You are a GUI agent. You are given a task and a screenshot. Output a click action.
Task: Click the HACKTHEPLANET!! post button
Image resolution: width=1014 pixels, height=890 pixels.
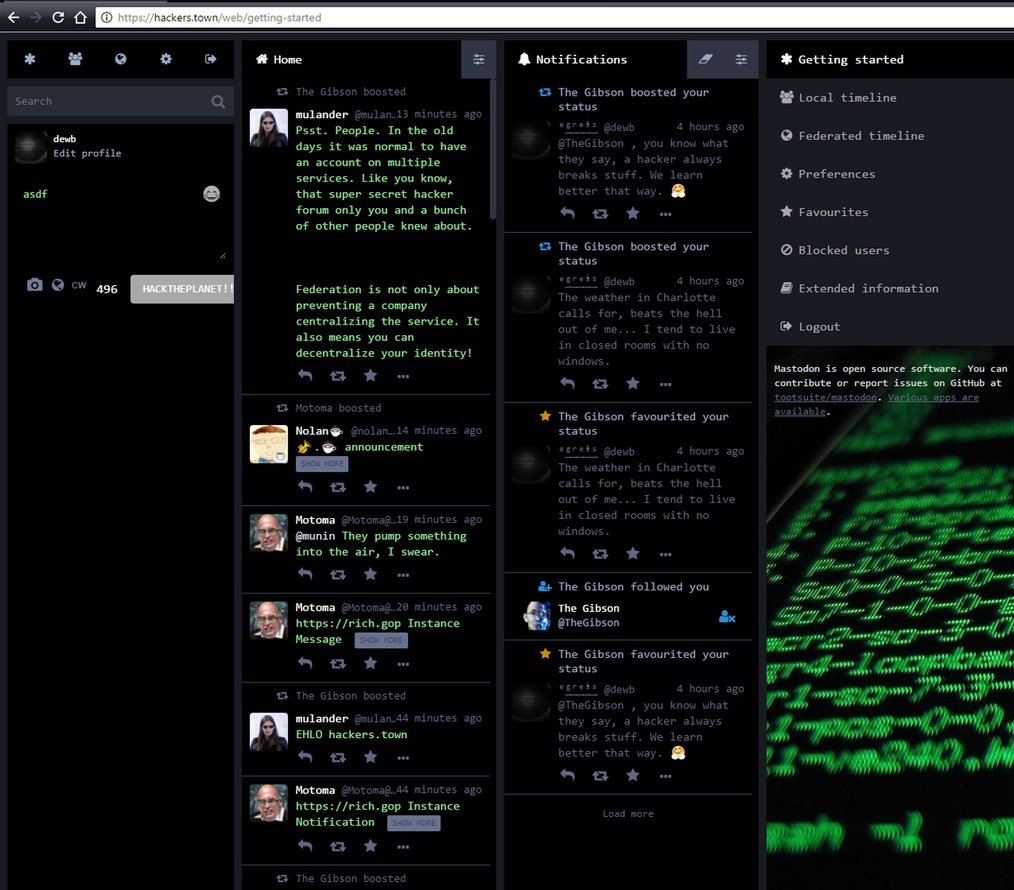tap(182, 289)
